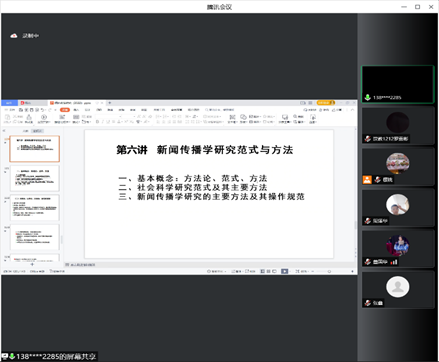Click the orange host badge icon

click(x=367, y=180)
